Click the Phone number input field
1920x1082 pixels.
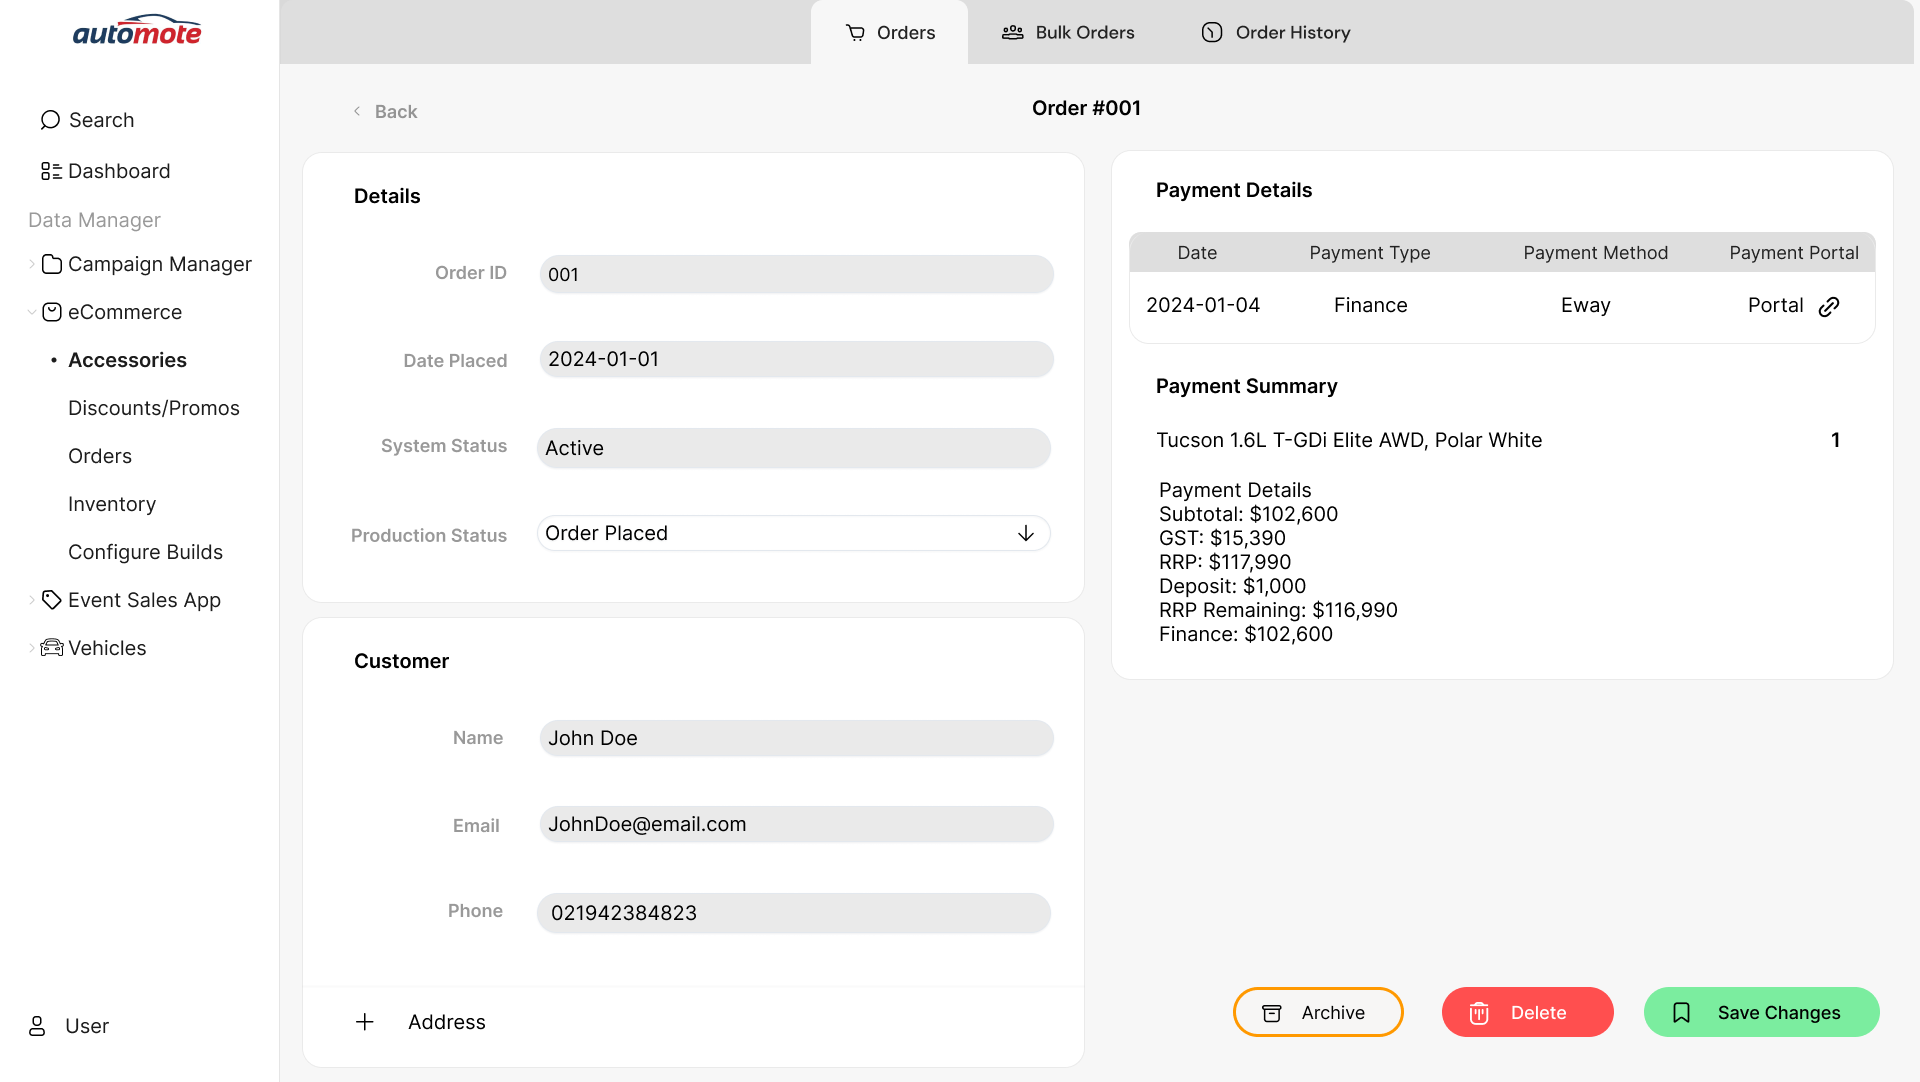(x=793, y=913)
